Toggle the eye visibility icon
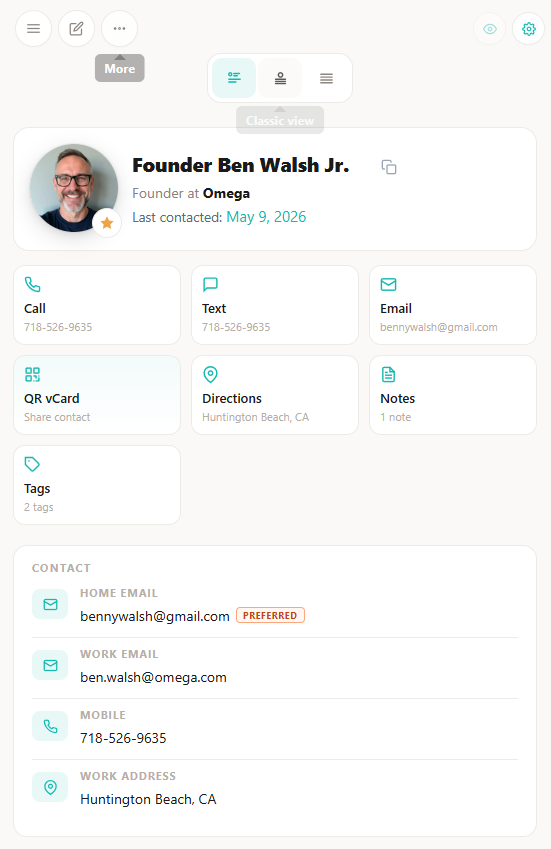Viewport: 551px width, 849px height. click(490, 29)
